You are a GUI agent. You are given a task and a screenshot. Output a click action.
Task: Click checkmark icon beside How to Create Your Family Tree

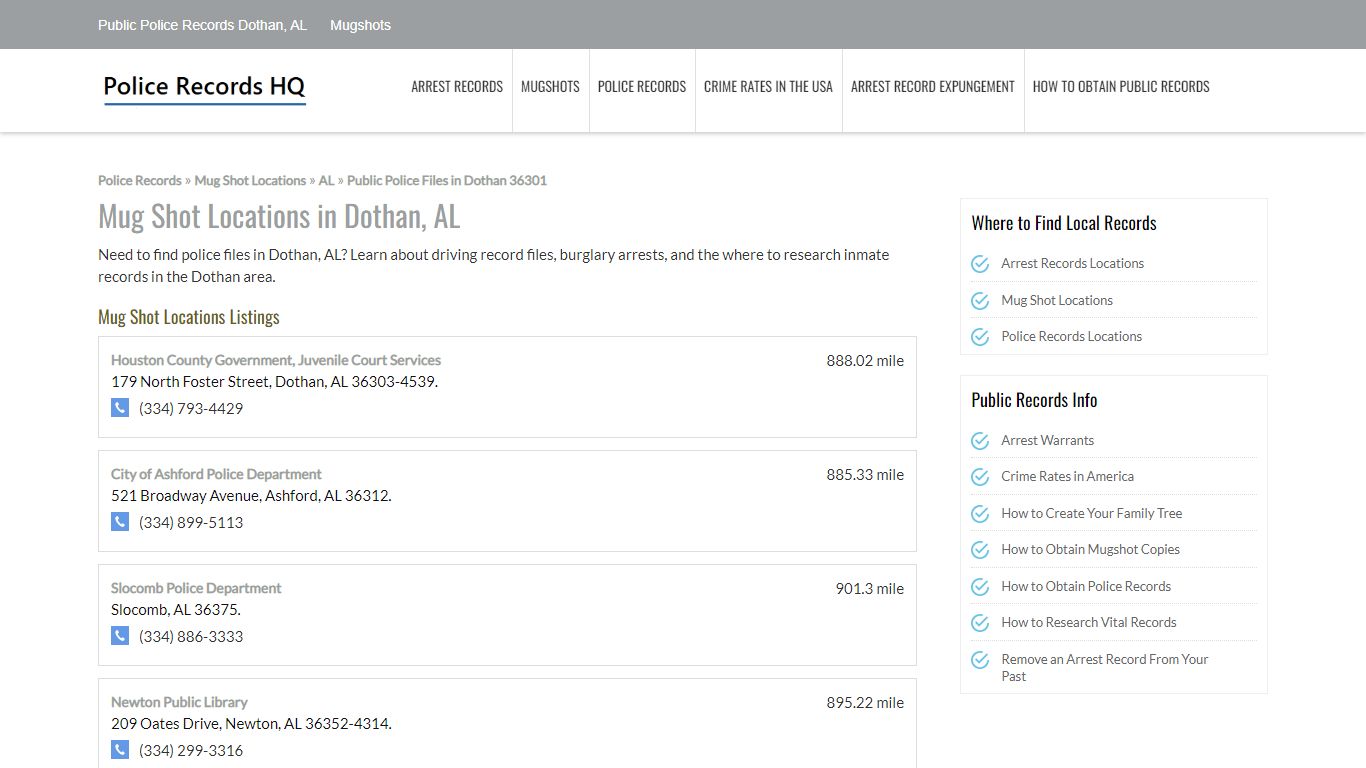coord(980,514)
